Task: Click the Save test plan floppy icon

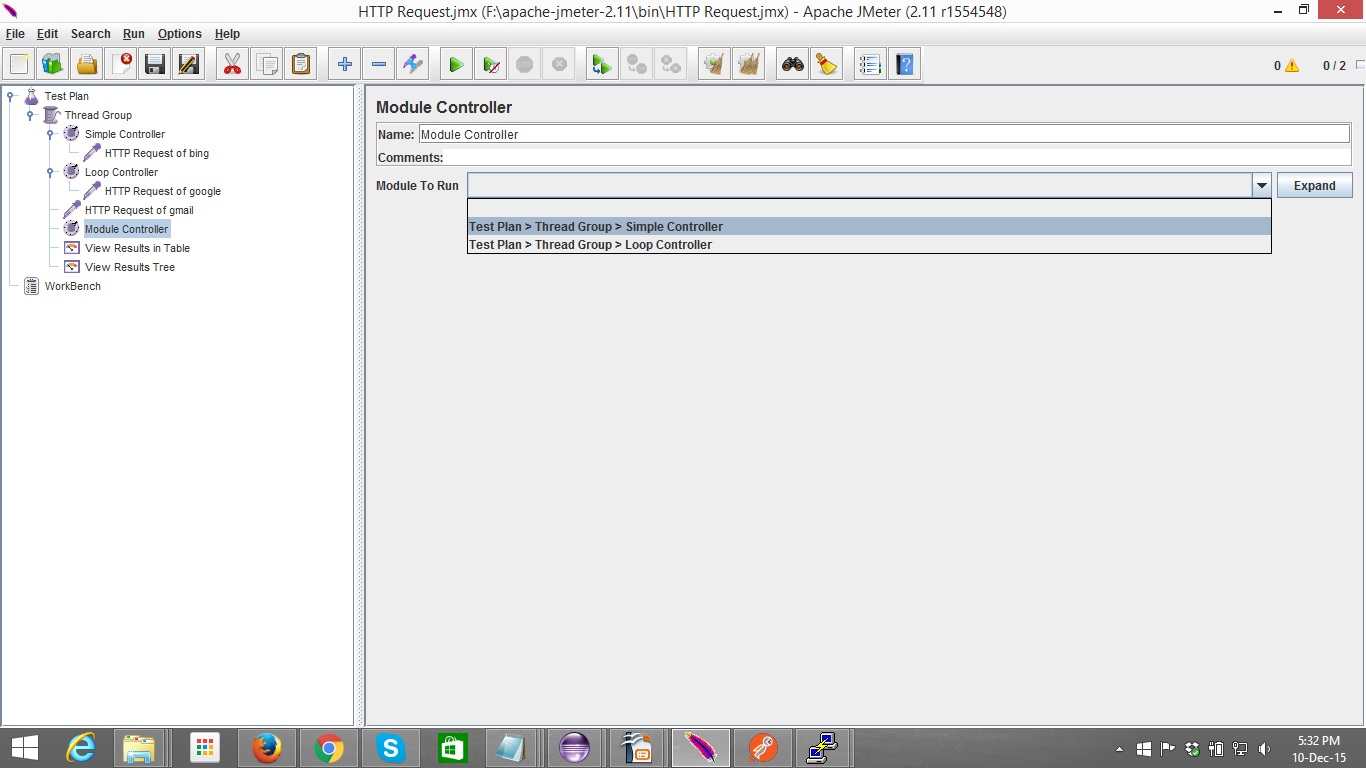Action: point(155,65)
